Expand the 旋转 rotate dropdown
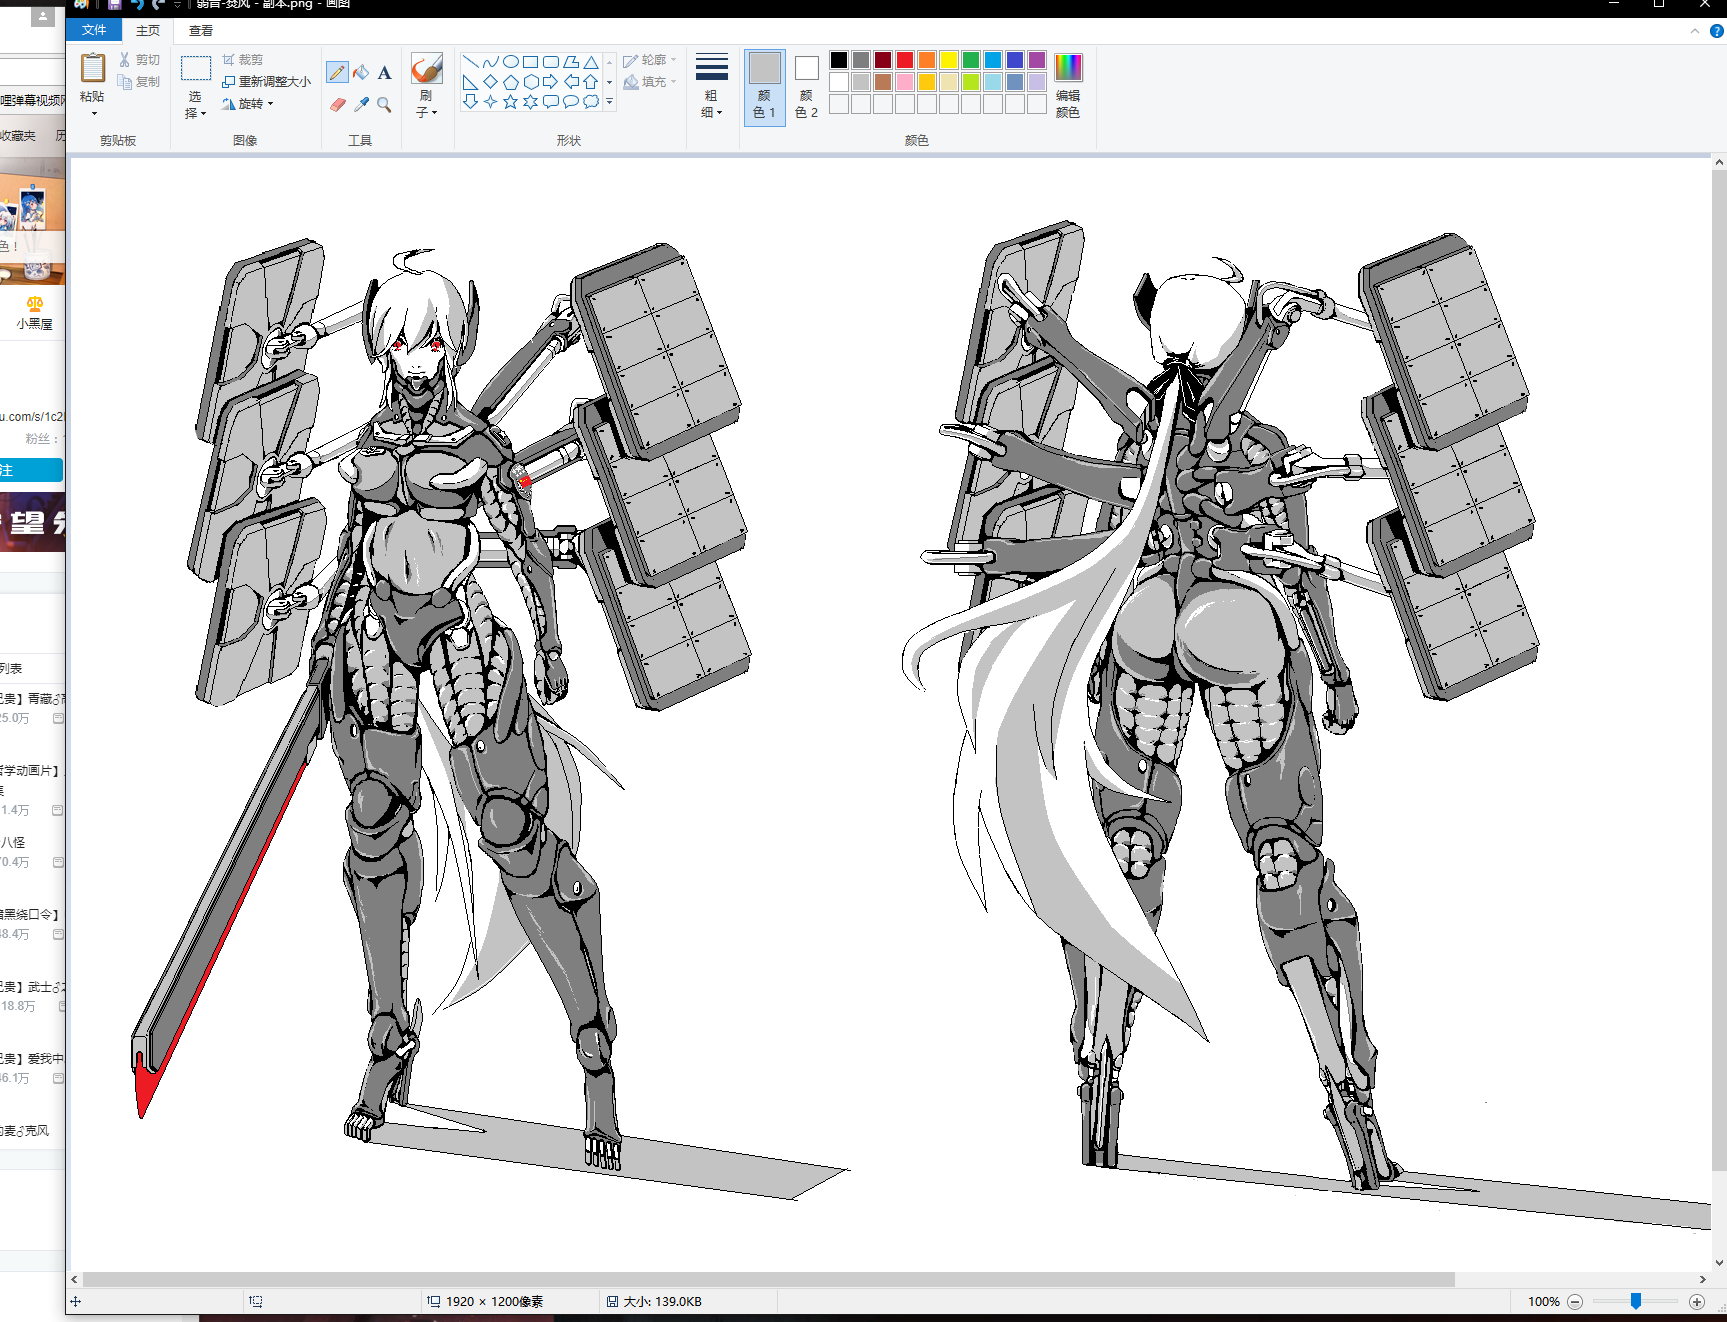The width and height of the screenshot is (1727, 1322). [249, 104]
